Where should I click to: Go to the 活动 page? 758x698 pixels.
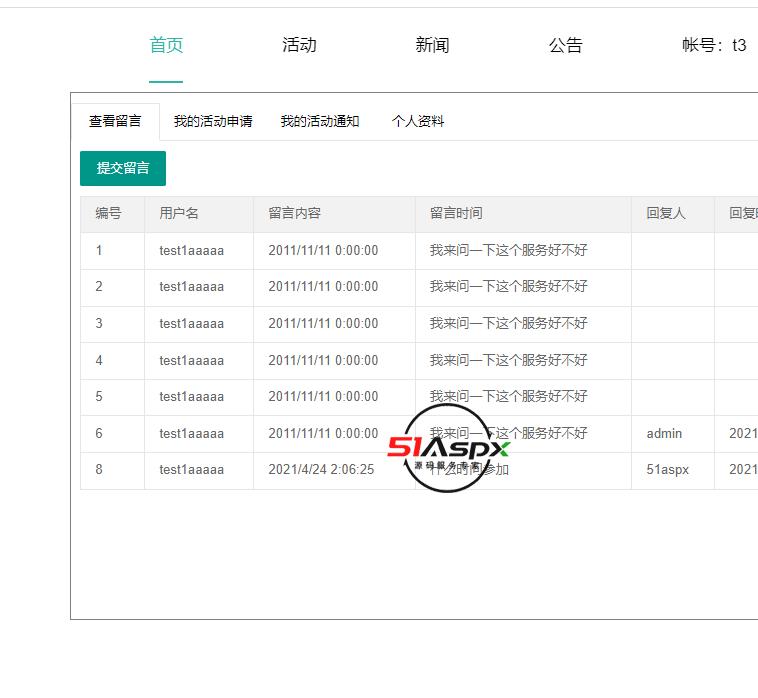299,45
